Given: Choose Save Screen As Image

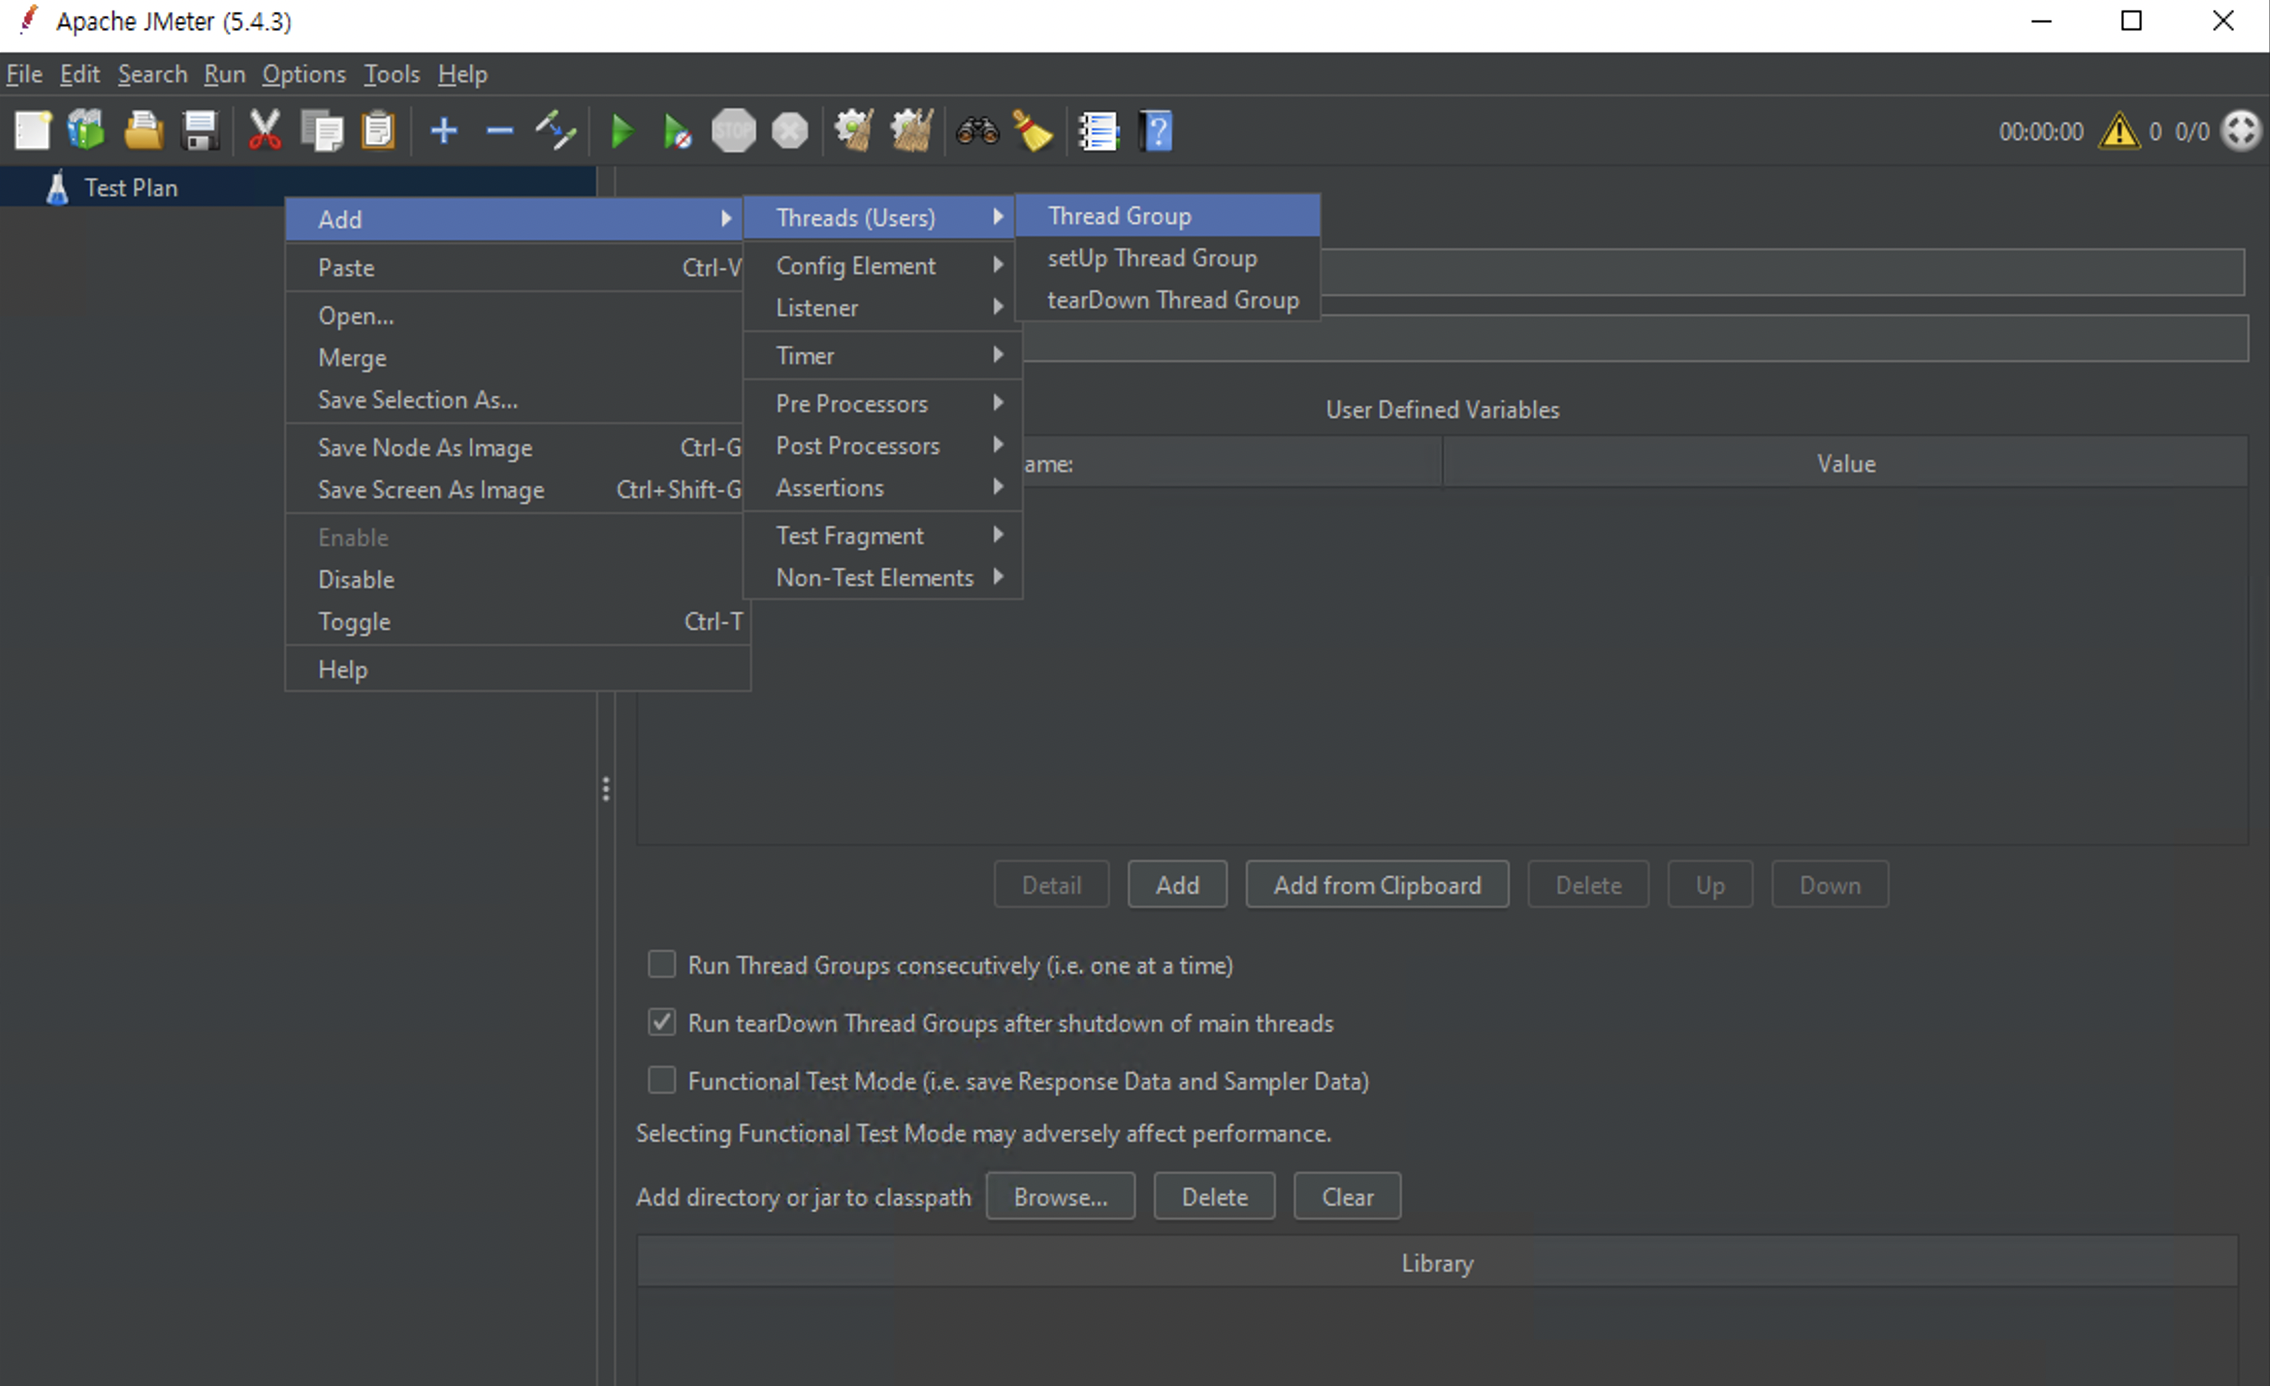Looking at the screenshot, I should (x=517, y=489).
